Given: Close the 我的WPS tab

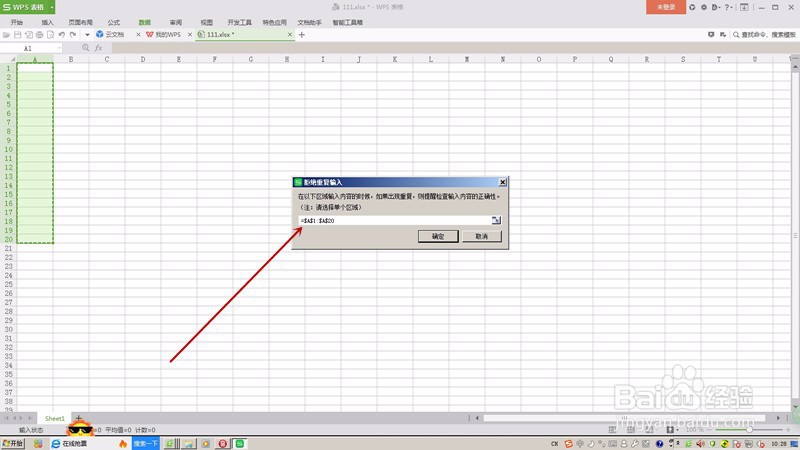Looking at the screenshot, I should 190,35.
